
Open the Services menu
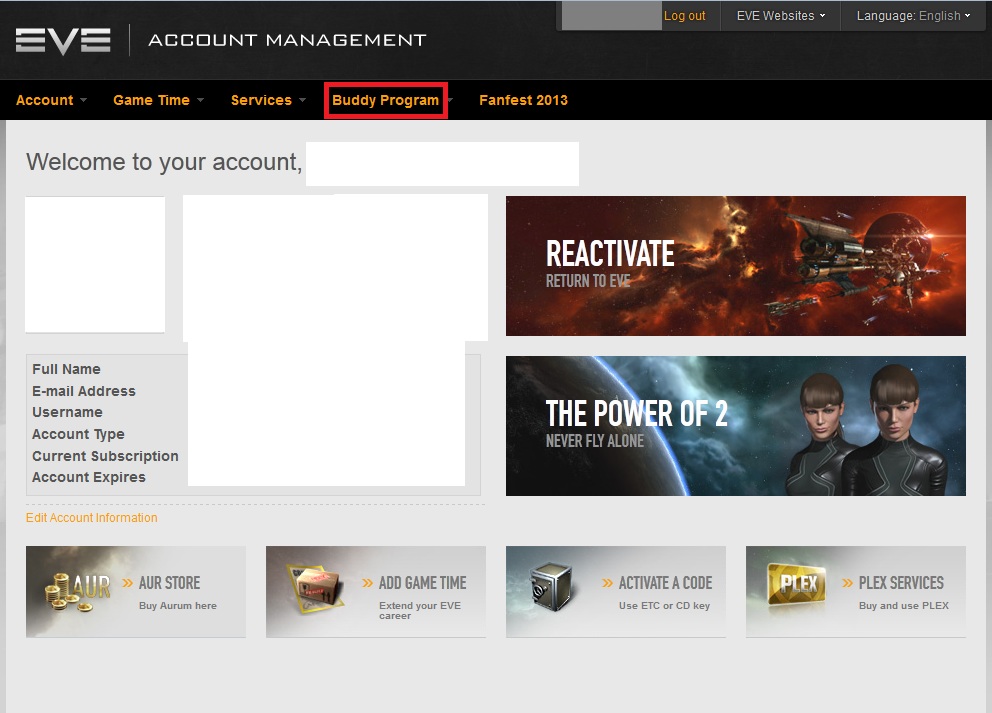click(261, 100)
